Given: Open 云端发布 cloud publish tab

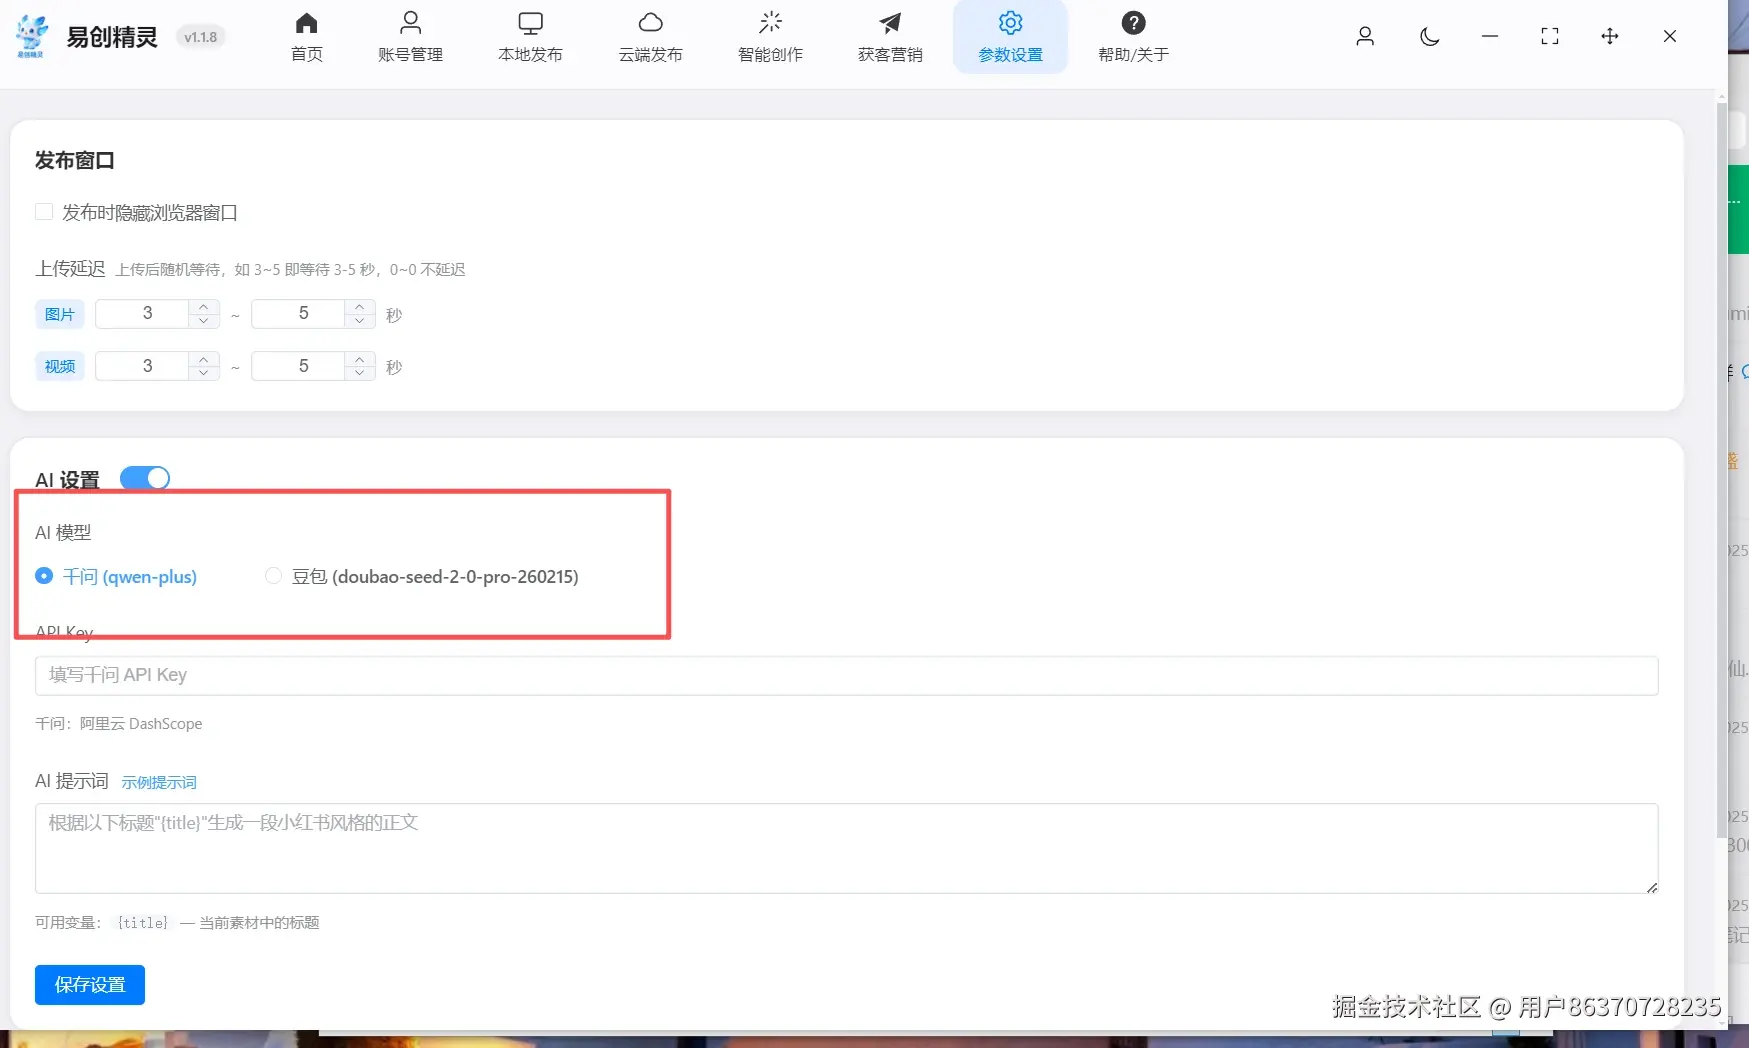Looking at the screenshot, I should (650, 37).
